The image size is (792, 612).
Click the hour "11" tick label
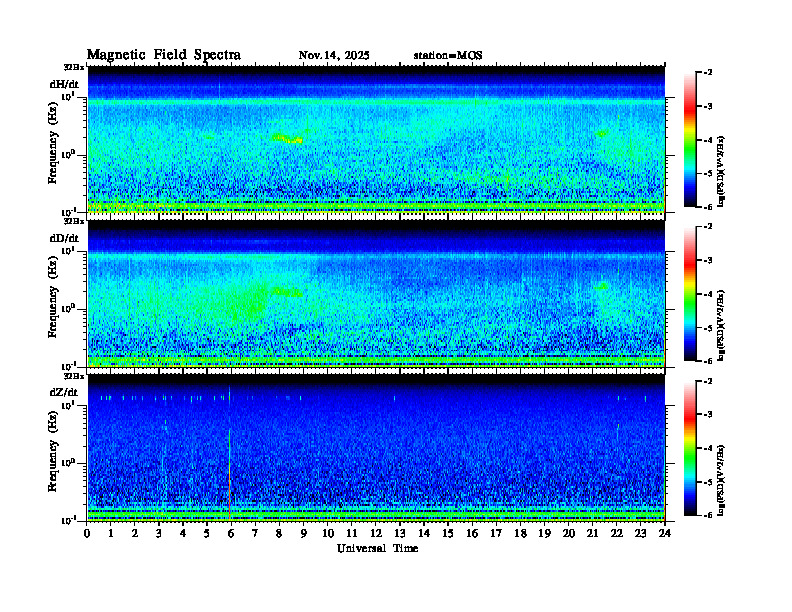pyautogui.click(x=352, y=533)
